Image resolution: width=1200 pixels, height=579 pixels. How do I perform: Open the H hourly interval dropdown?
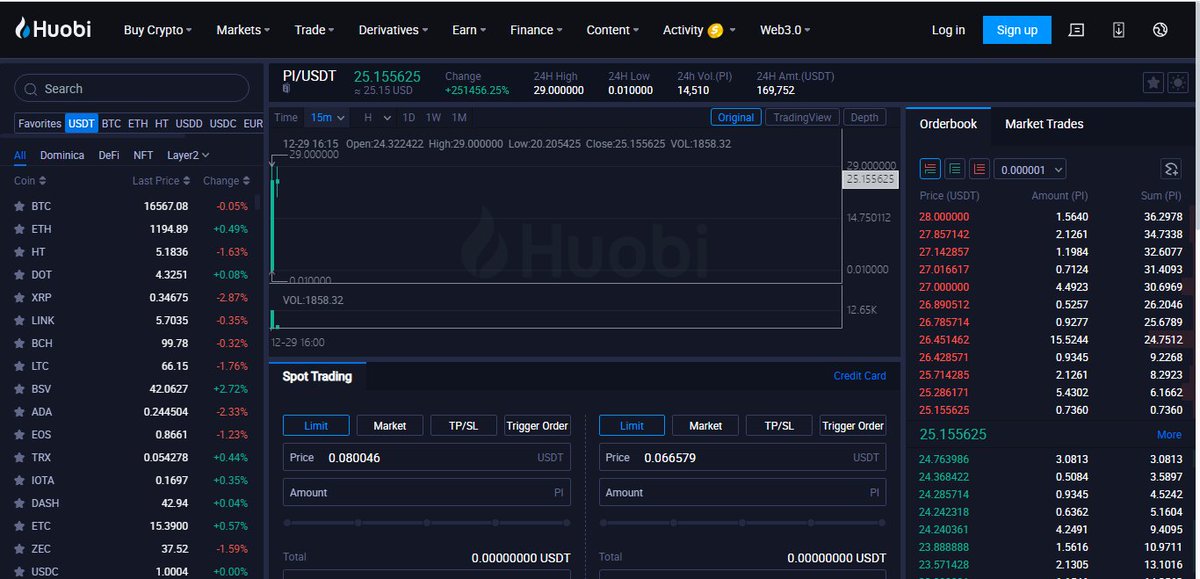pyautogui.click(x=377, y=117)
